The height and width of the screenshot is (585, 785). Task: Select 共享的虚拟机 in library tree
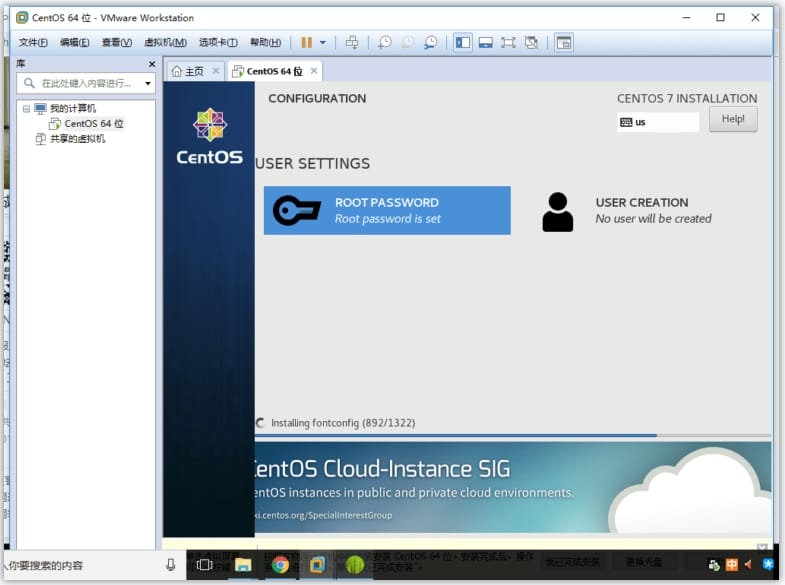[x=77, y=139]
